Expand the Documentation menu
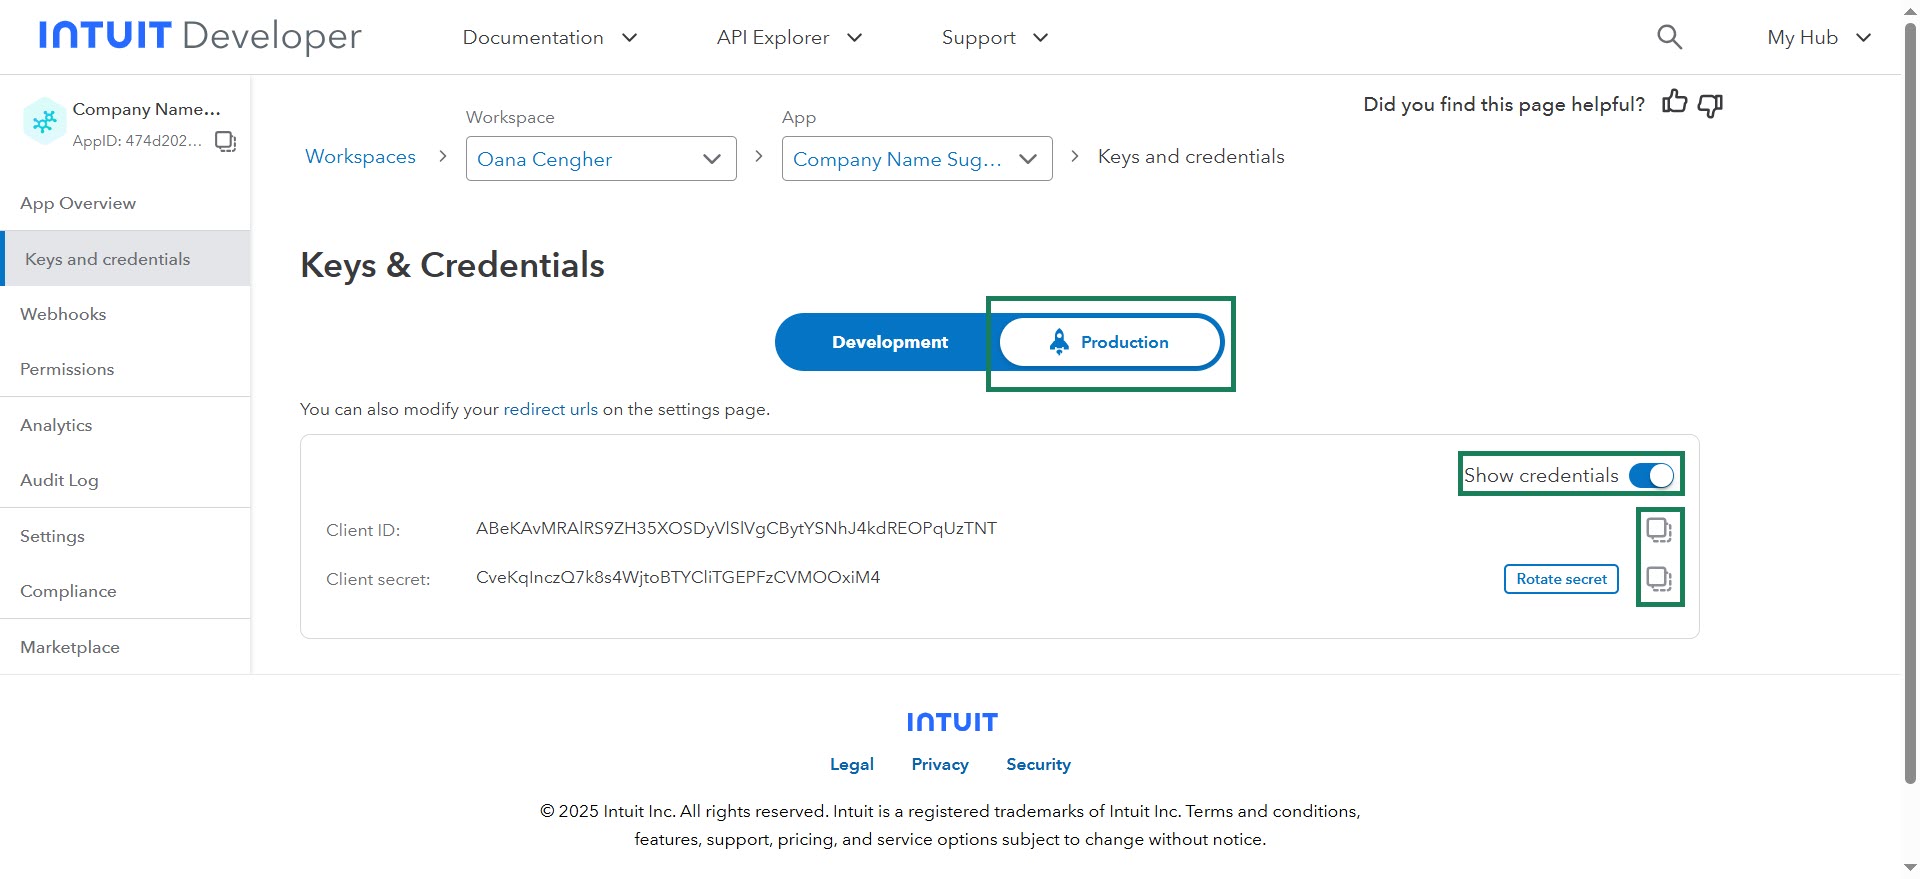1920x879 pixels. [549, 38]
